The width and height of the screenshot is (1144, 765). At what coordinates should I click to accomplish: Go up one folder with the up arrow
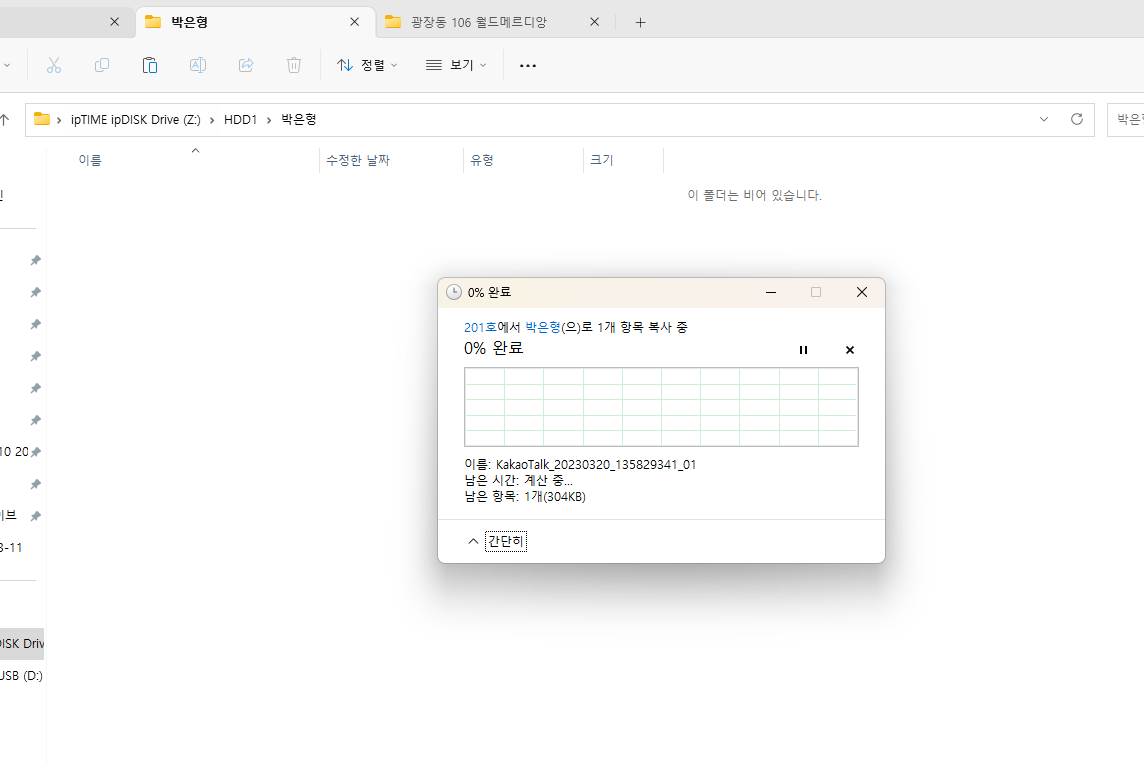pos(5,120)
